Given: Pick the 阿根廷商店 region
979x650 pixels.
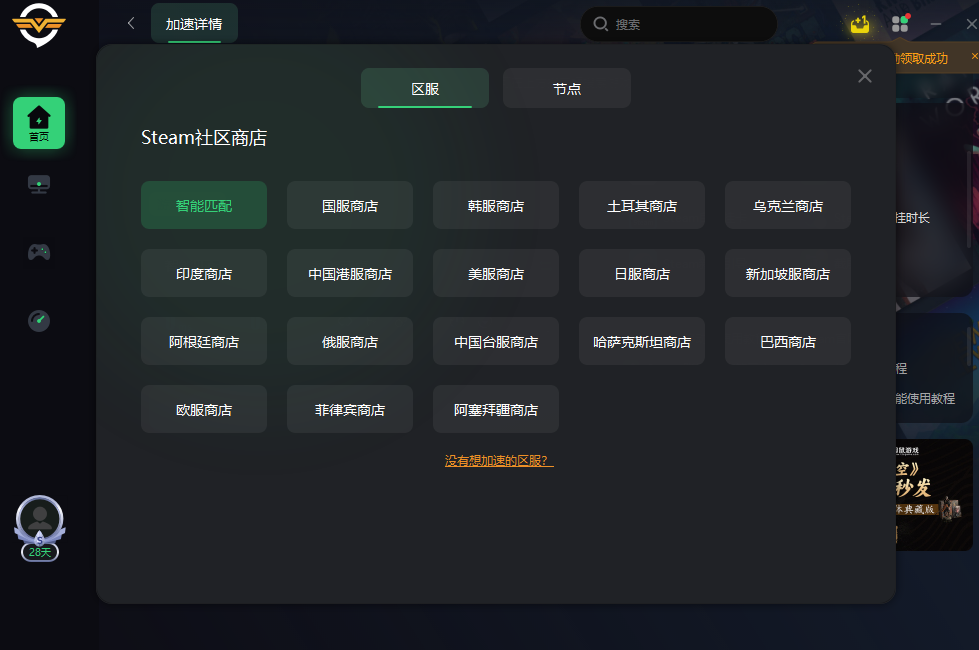Looking at the screenshot, I should click(x=204, y=342).
